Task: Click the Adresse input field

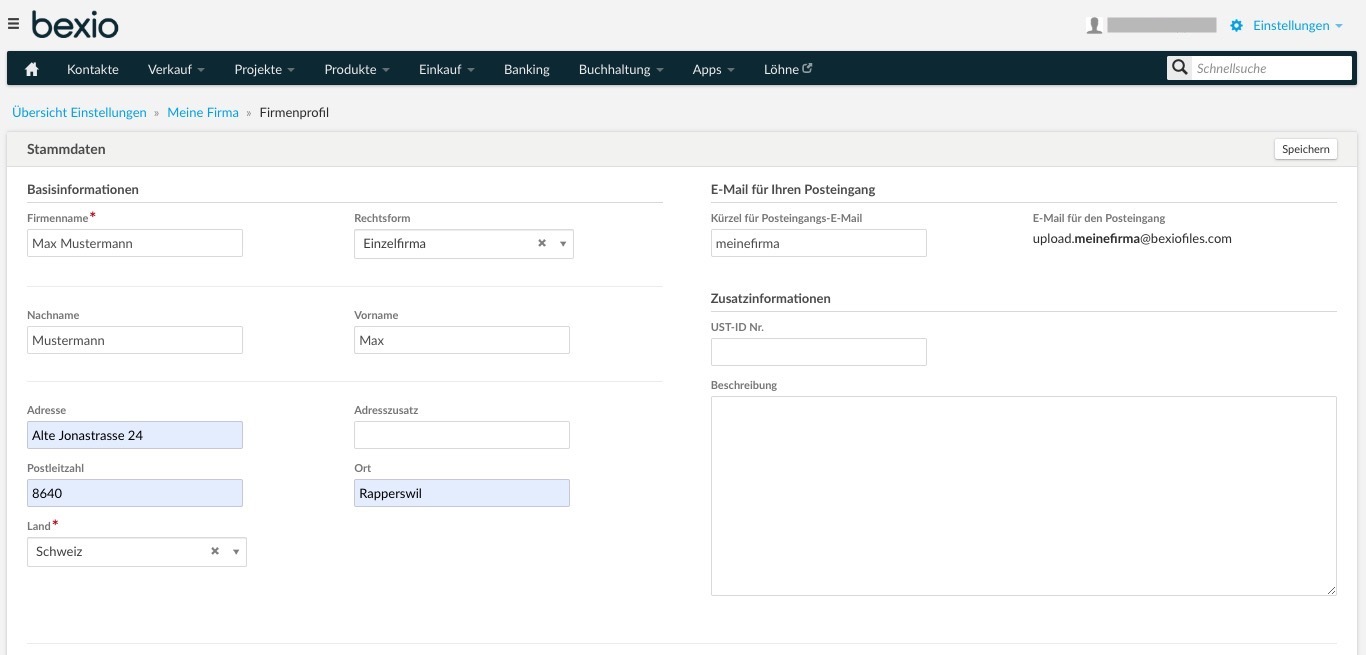Action: pyautogui.click(x=135, y=435)
